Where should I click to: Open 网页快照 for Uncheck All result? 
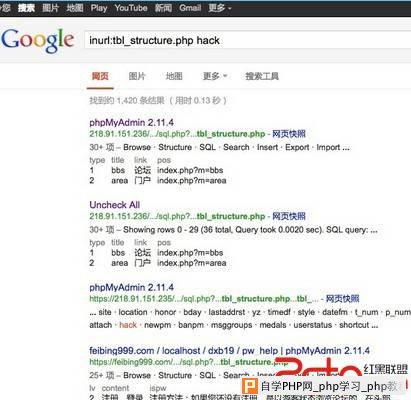click(289, 216)
